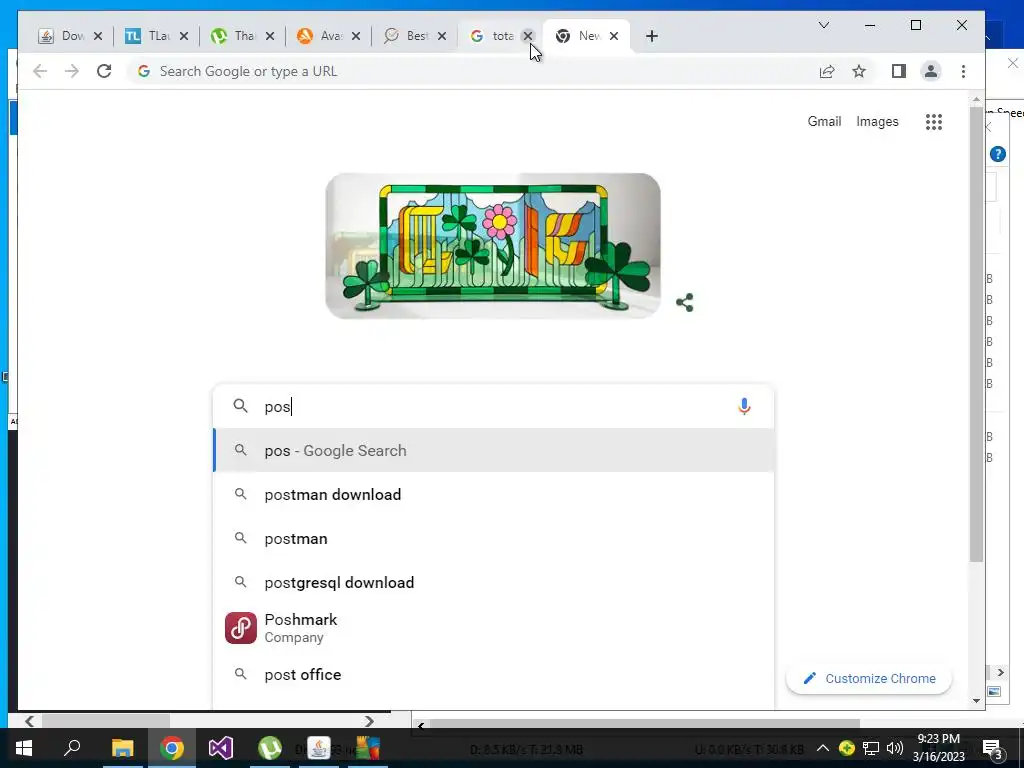Close the 'New' tab
Viewport: 1024px width, 768px height.
pyautogui.click(x=614, y=36)
